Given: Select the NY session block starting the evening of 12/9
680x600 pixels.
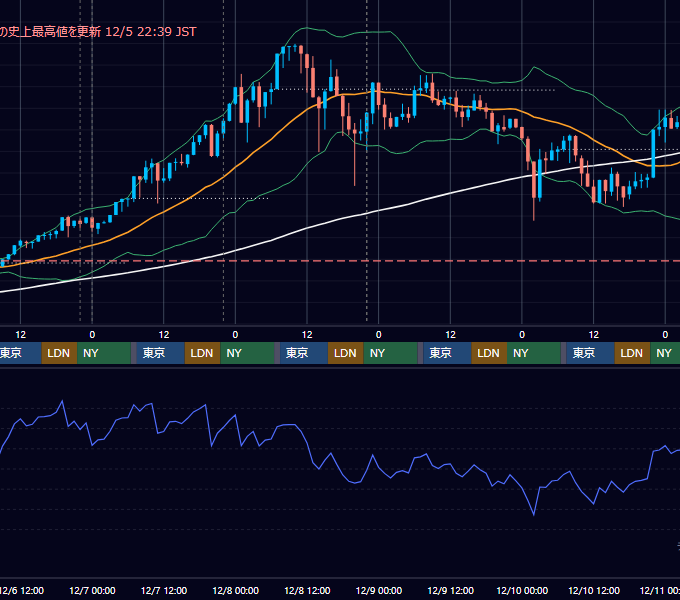Looking at the screenshot, I should [x=534, y=353].
